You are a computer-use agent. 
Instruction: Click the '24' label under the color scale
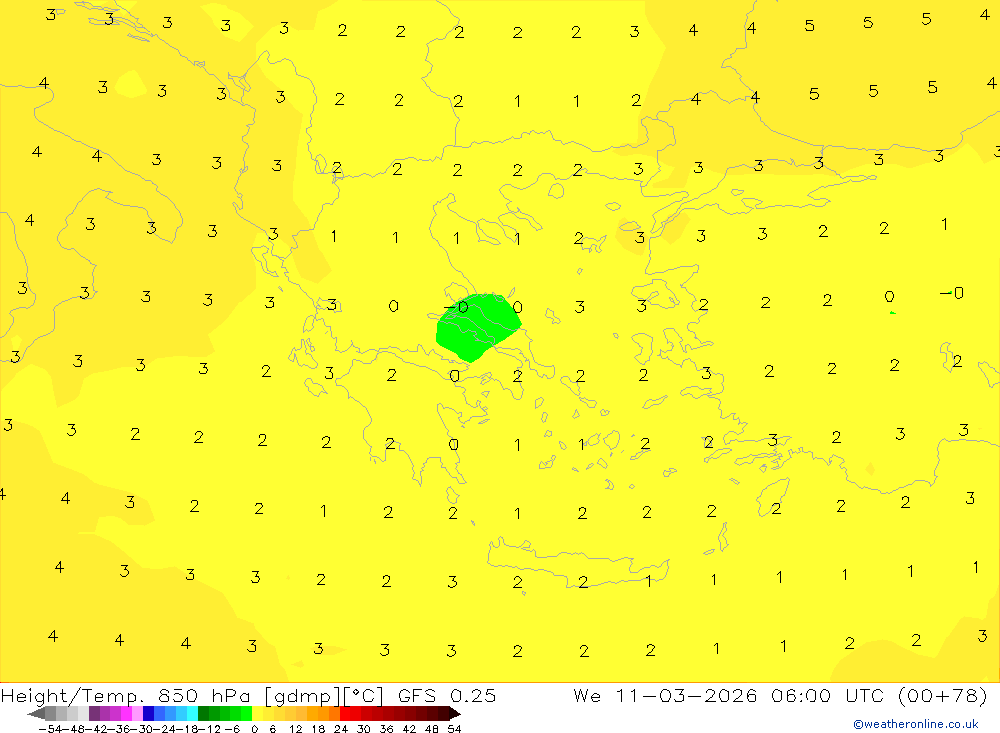click(x=341, y=729)
